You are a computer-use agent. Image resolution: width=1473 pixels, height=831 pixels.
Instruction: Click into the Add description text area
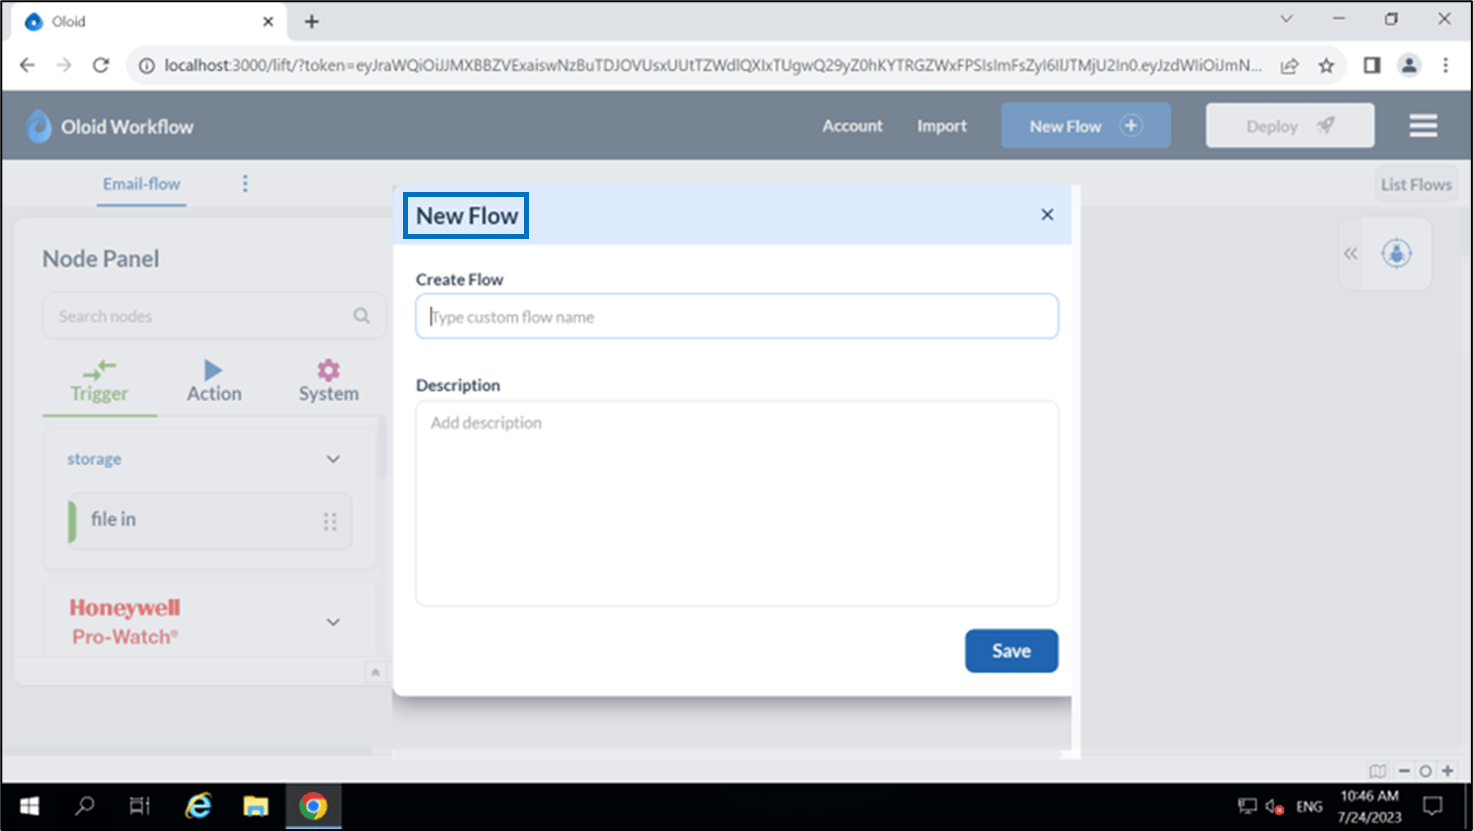click(x=737, y=503)
